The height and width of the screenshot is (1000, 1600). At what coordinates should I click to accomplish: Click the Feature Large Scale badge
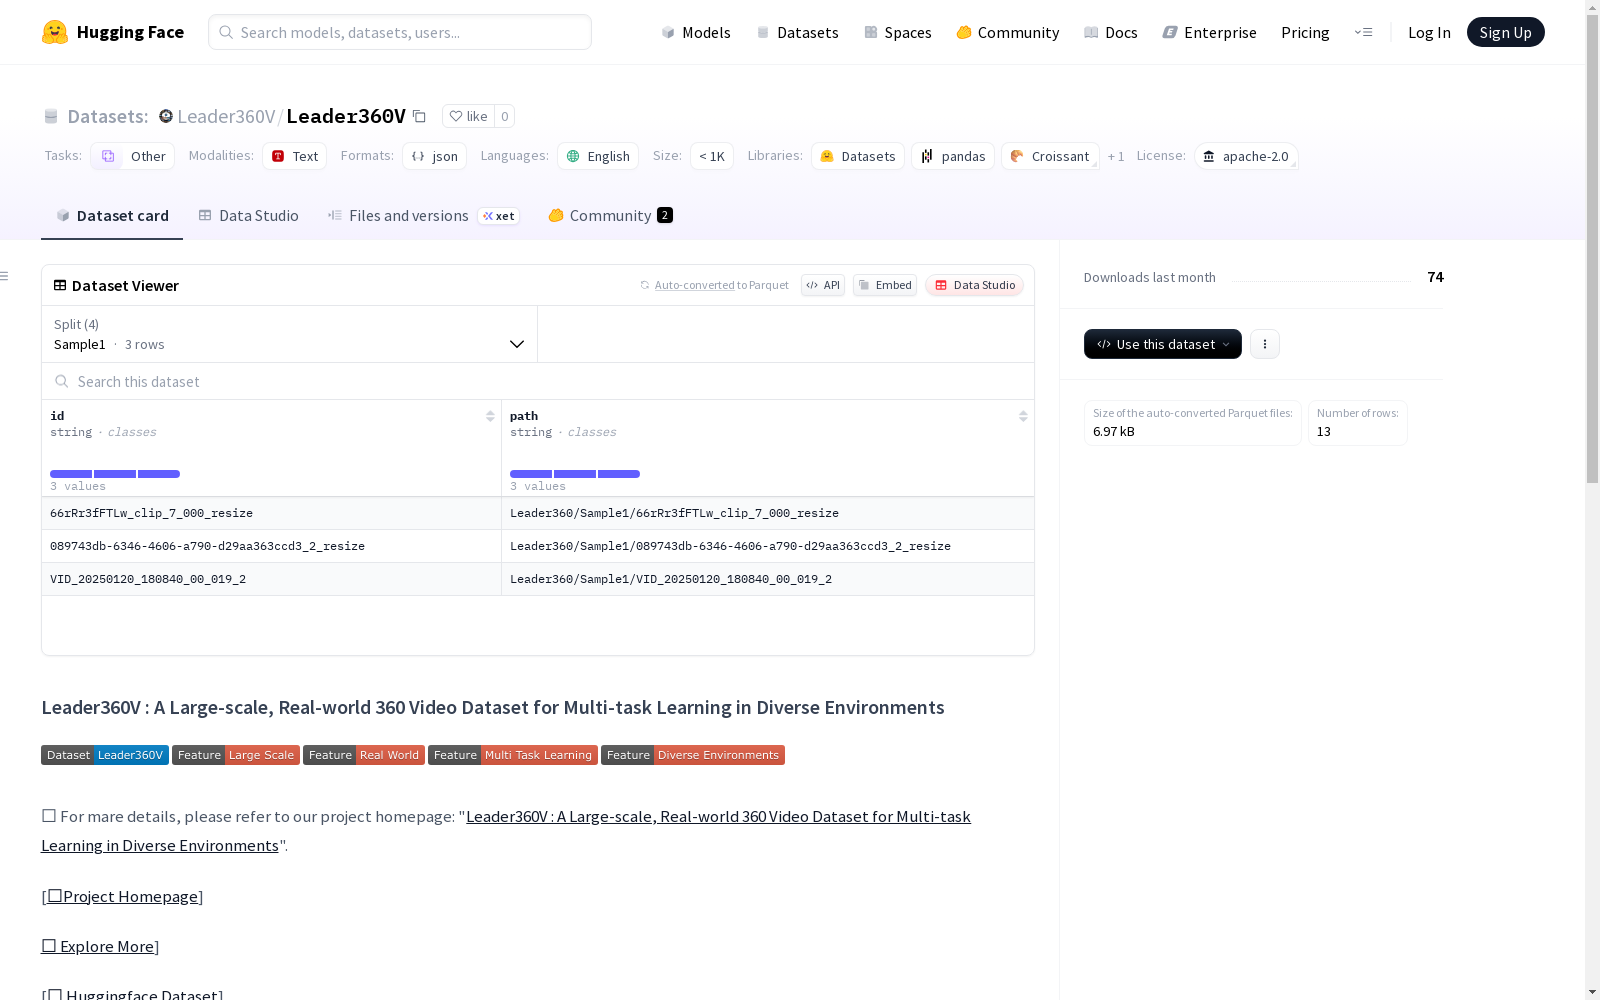click(x=236, y=755)
